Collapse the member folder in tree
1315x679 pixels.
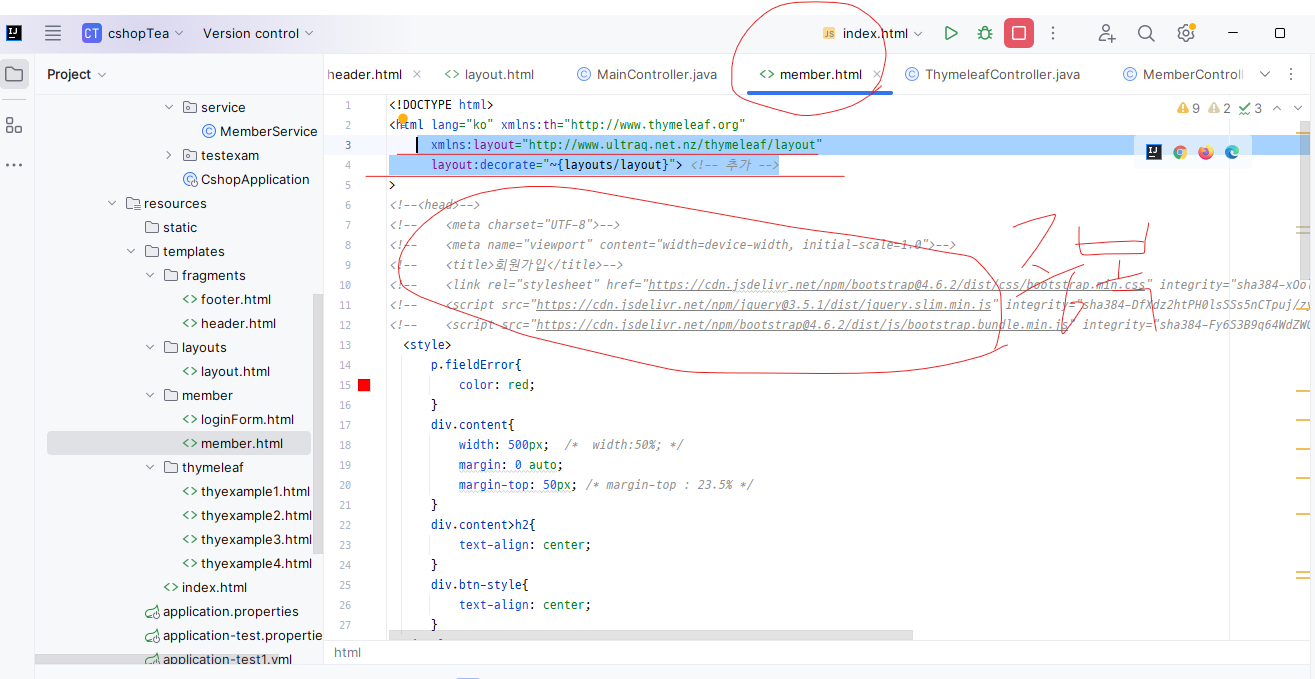pyautogui.click(x=150, y=395)
